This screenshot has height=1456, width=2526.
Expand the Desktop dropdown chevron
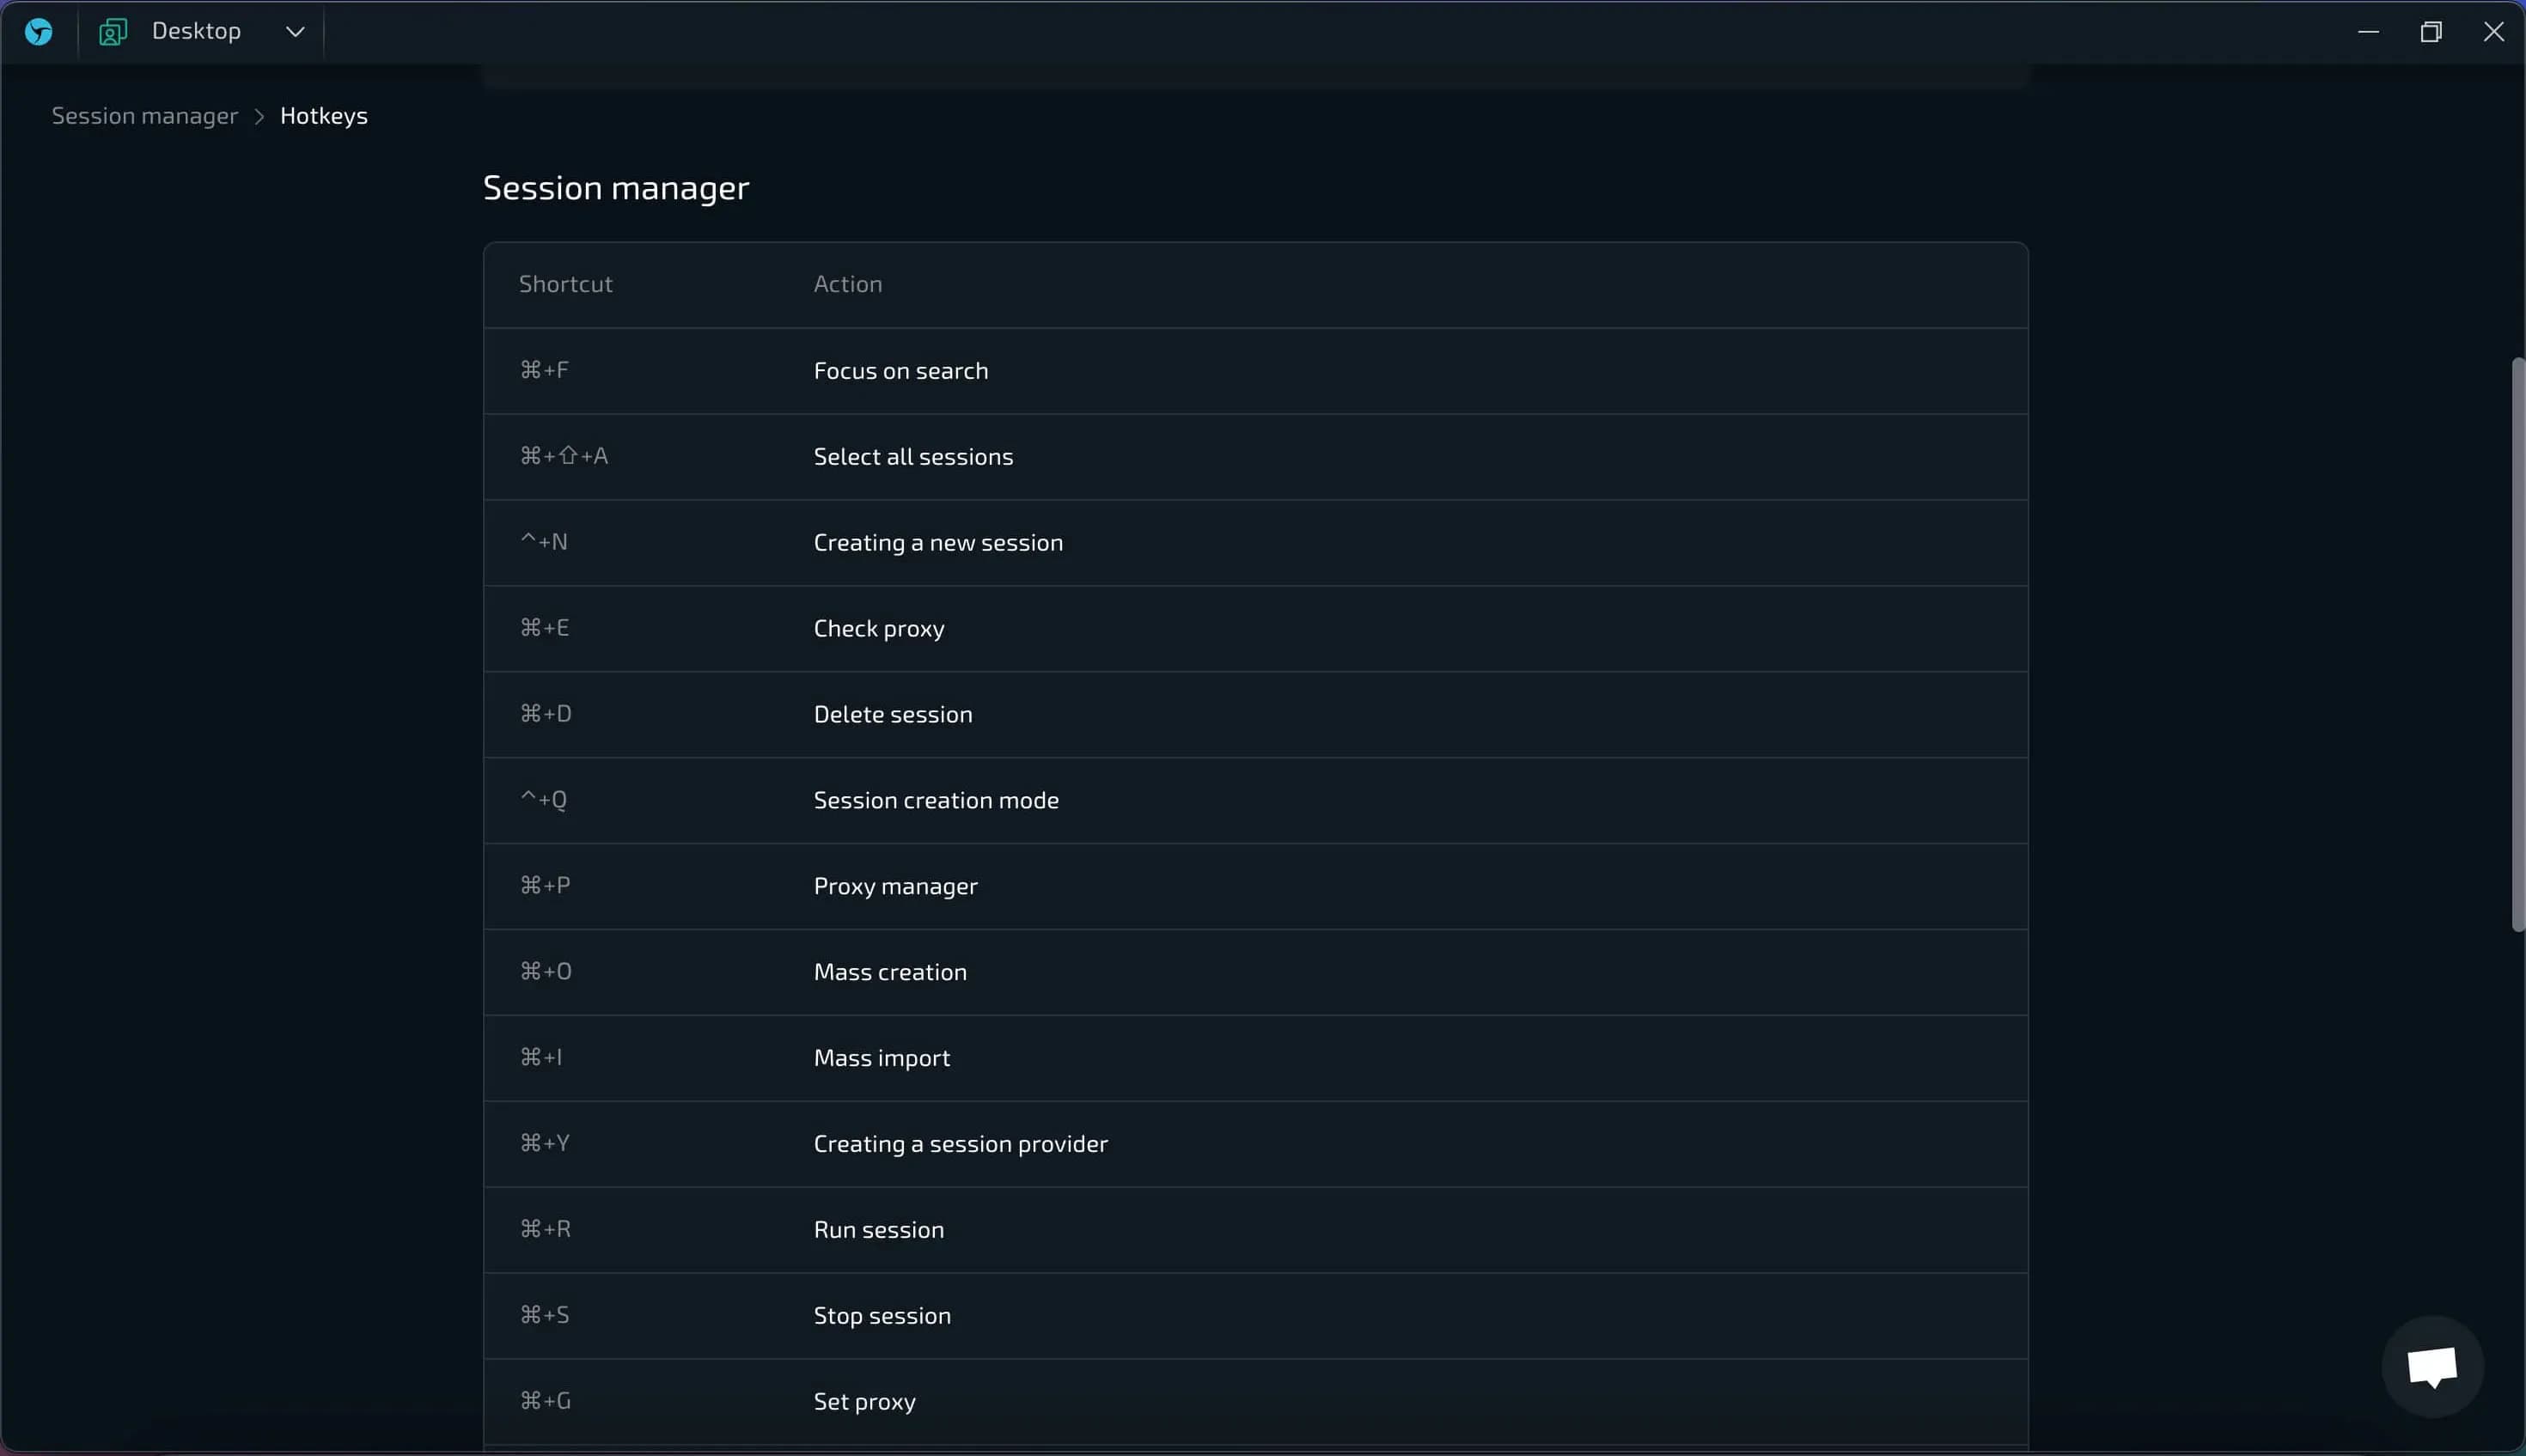pyautogui.click(x=295, y=32)
